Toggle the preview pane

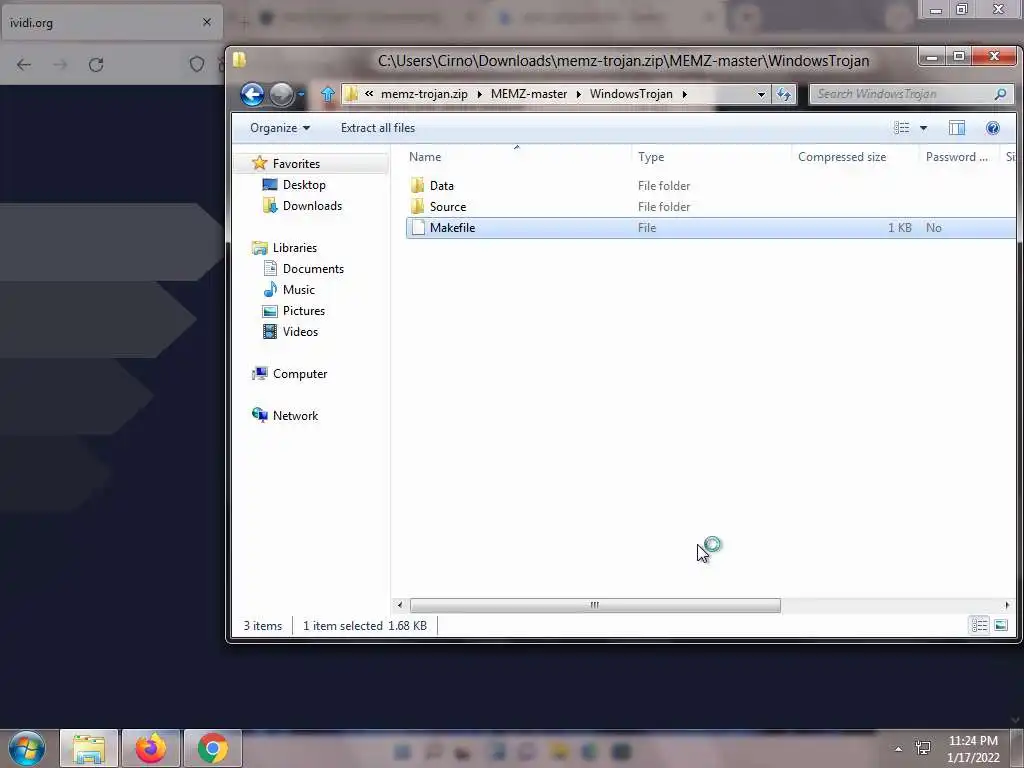point(957,128)
